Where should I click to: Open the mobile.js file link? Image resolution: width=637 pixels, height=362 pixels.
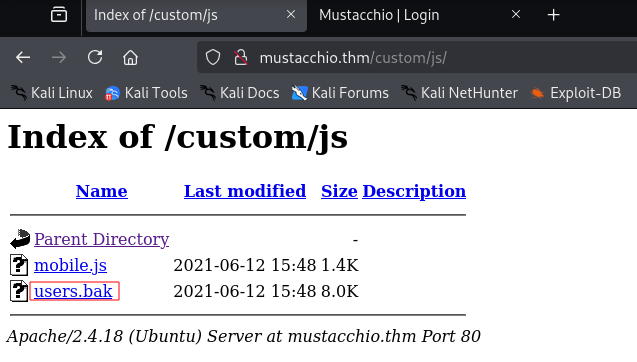(x=70, y=265)
